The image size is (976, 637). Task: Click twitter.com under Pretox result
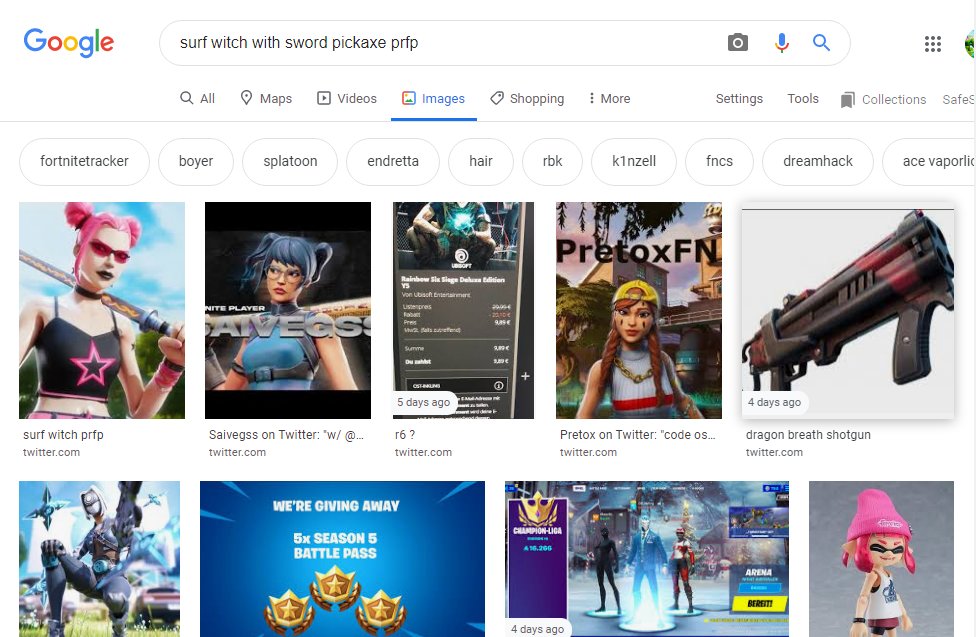(588, 453)
